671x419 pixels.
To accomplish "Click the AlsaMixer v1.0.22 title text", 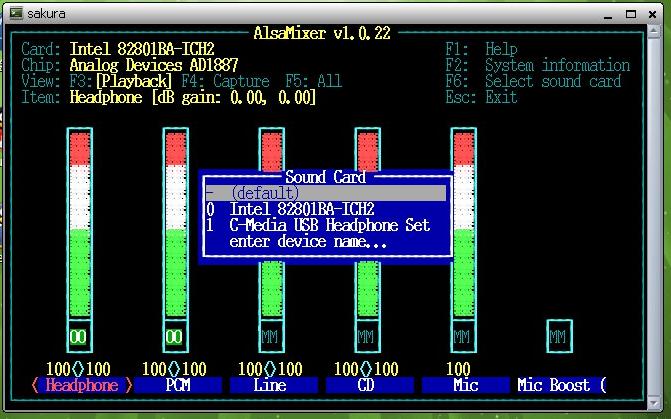I will (x=322, y=33).
